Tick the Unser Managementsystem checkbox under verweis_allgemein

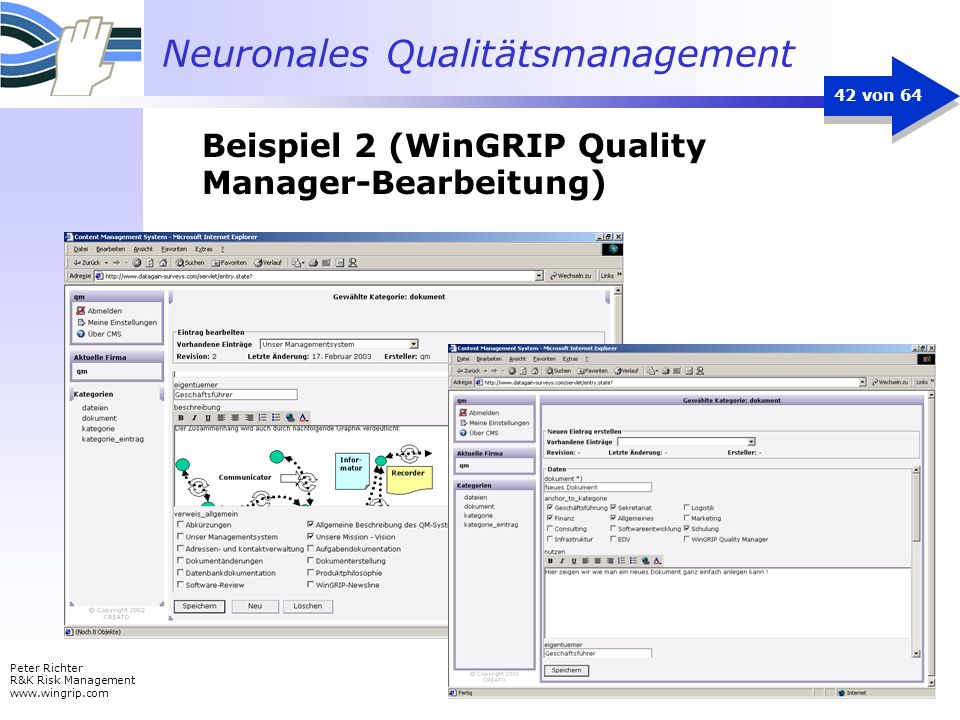point(180,537)
